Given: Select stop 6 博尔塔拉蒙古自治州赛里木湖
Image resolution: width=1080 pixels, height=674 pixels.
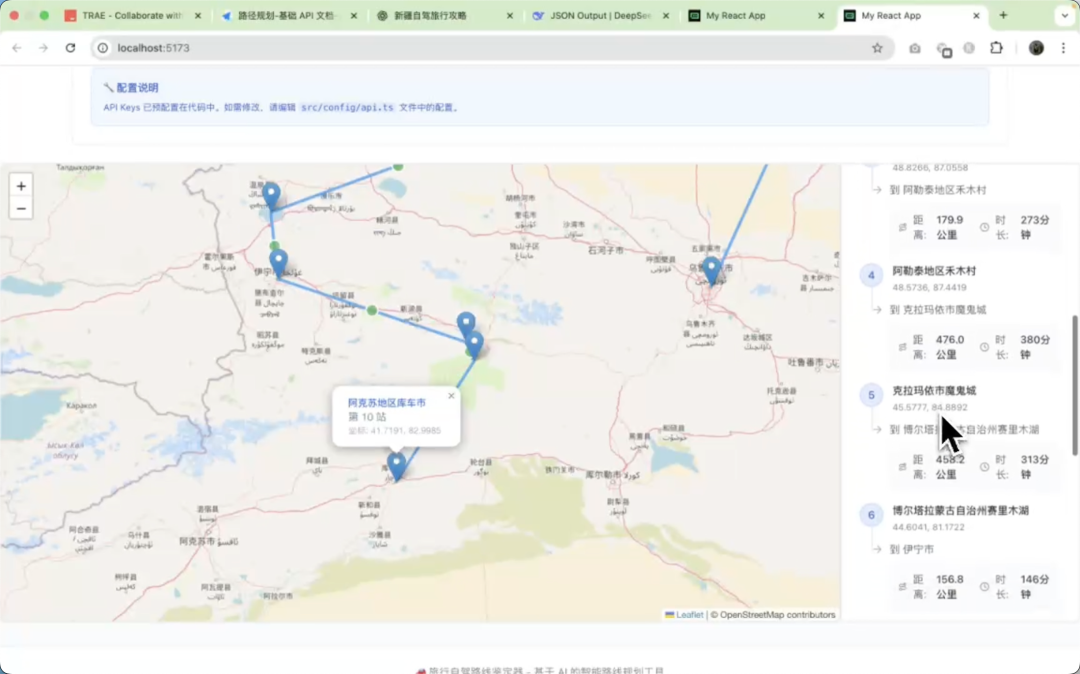Looking at the screenshot, I should [960, 511].
